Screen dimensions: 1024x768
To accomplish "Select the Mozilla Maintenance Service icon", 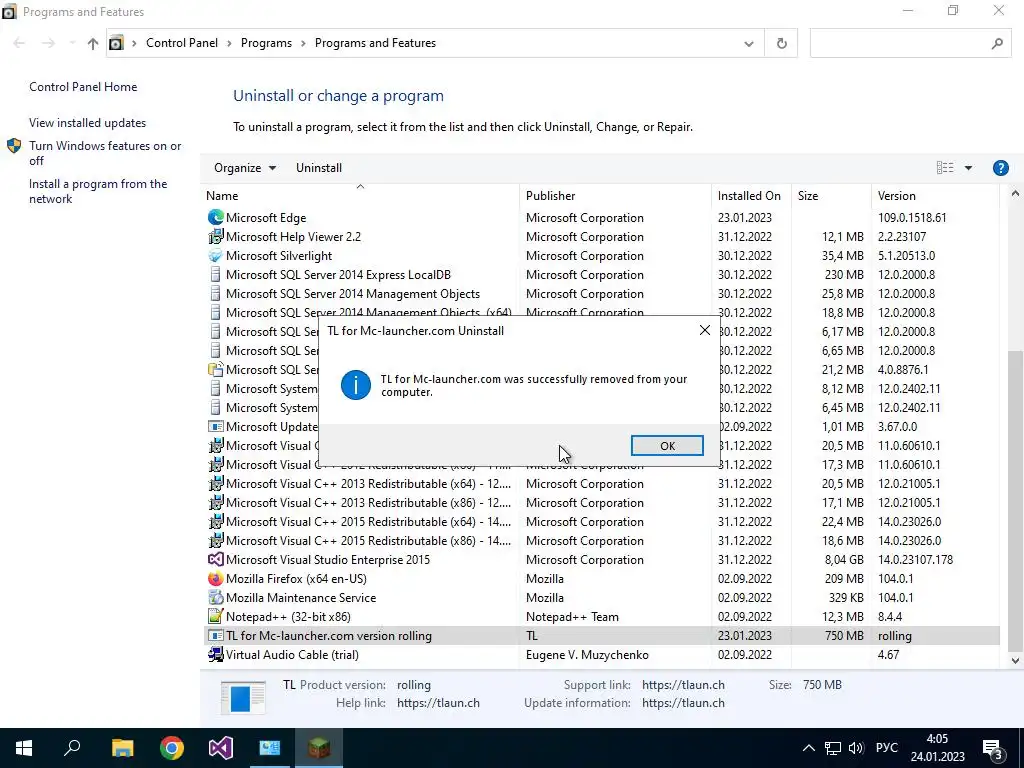I will coord(216,598).
